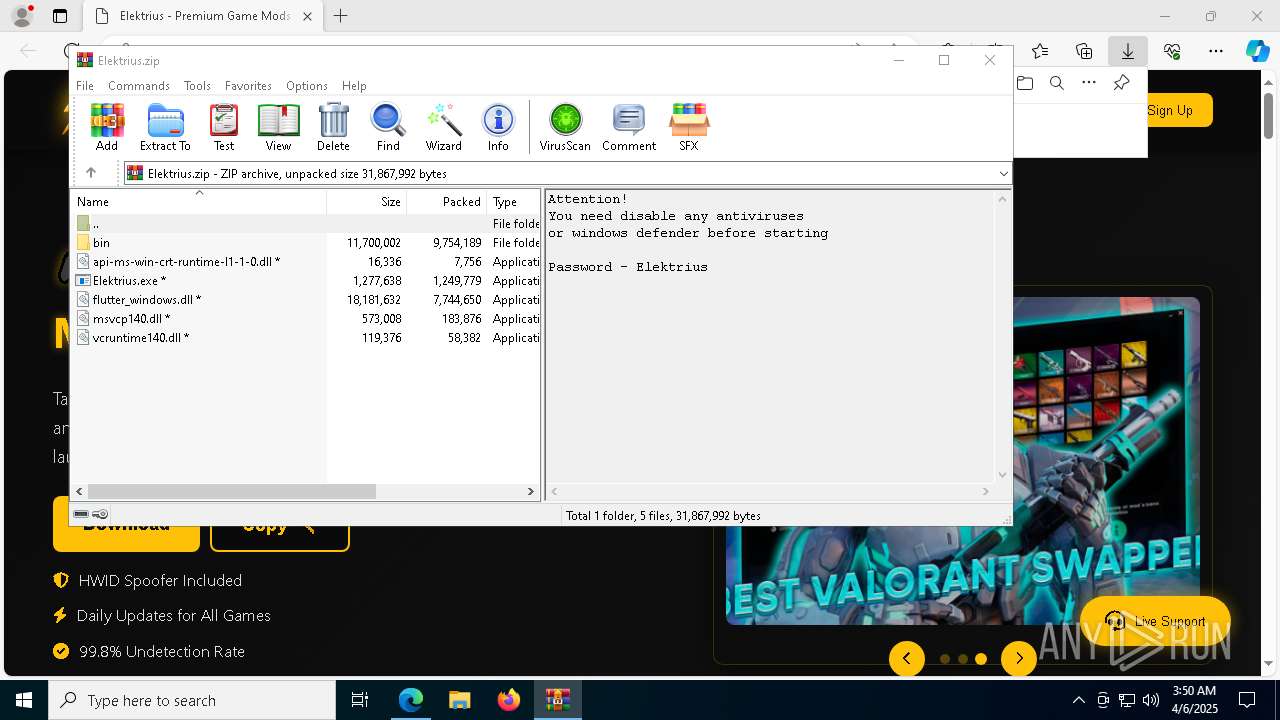Open the File menu
This screenshot has height=720, width=1280.
[x=85, y=86]
